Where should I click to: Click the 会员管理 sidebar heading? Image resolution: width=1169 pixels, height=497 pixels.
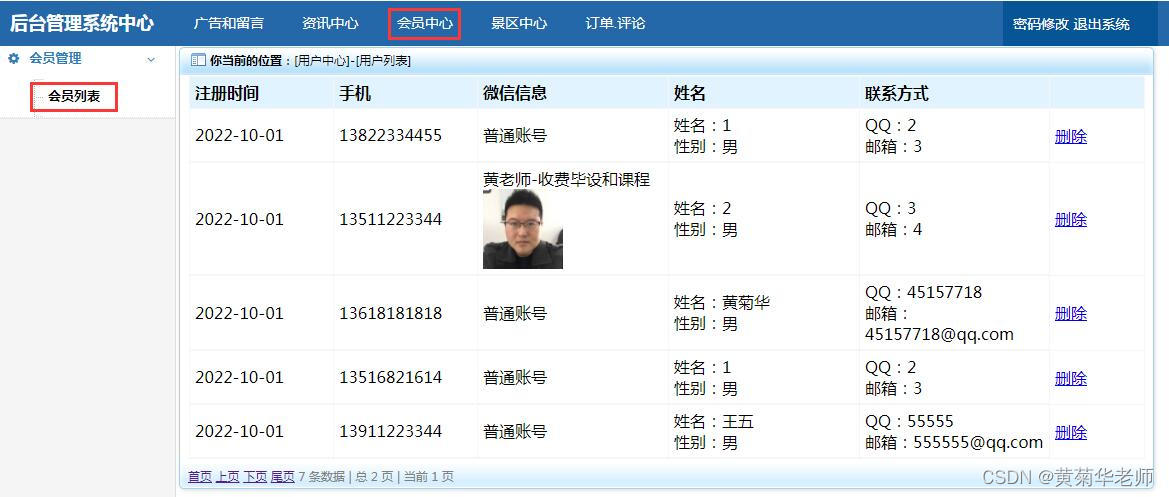55,59
